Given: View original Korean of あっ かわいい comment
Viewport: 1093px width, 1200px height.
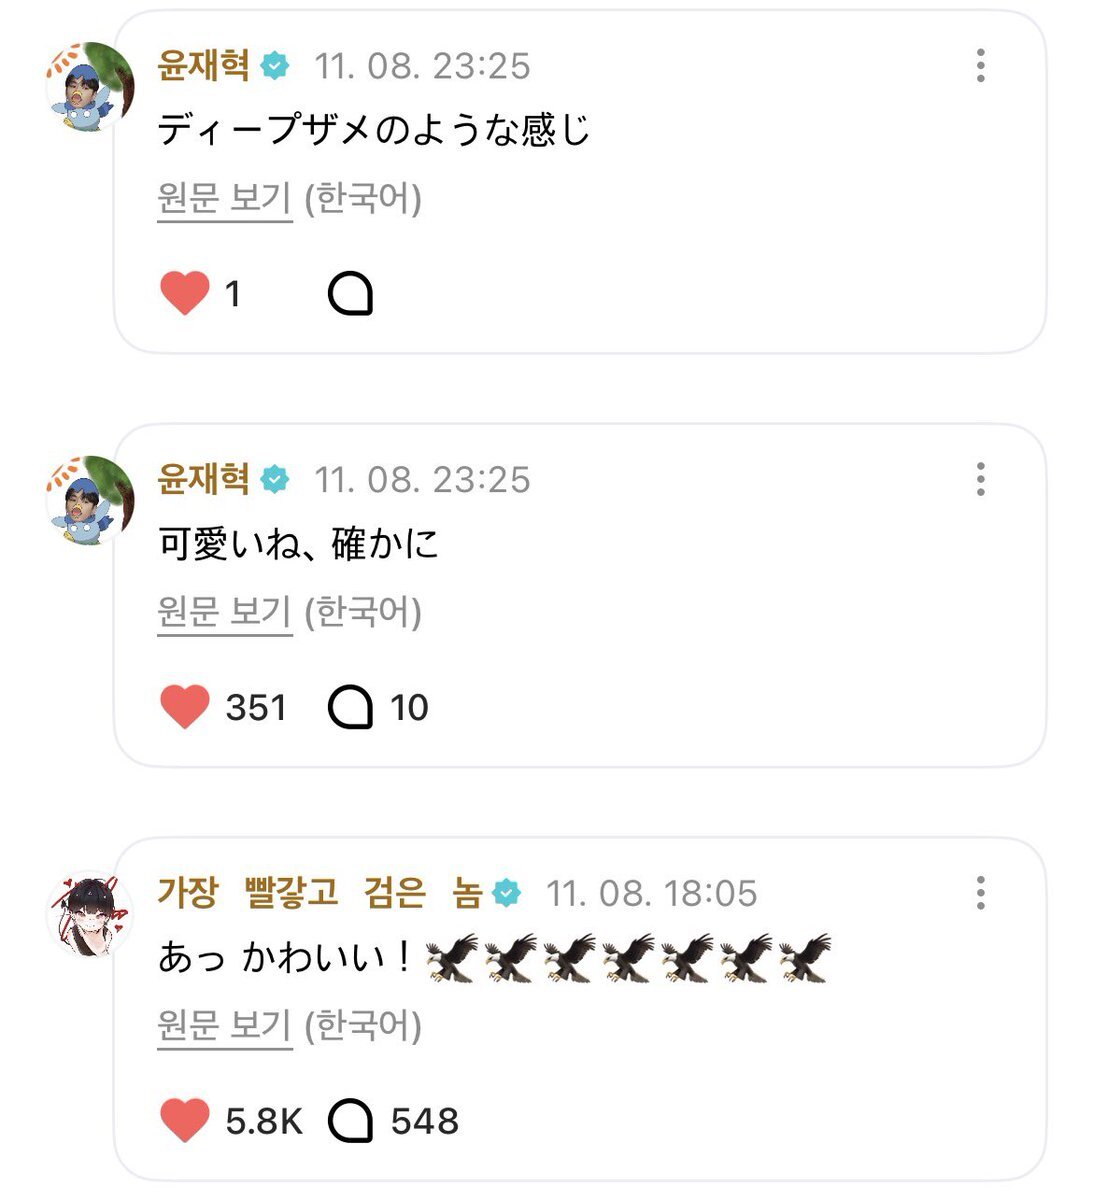Looking at the screenshot, I should coord(224,1027).
